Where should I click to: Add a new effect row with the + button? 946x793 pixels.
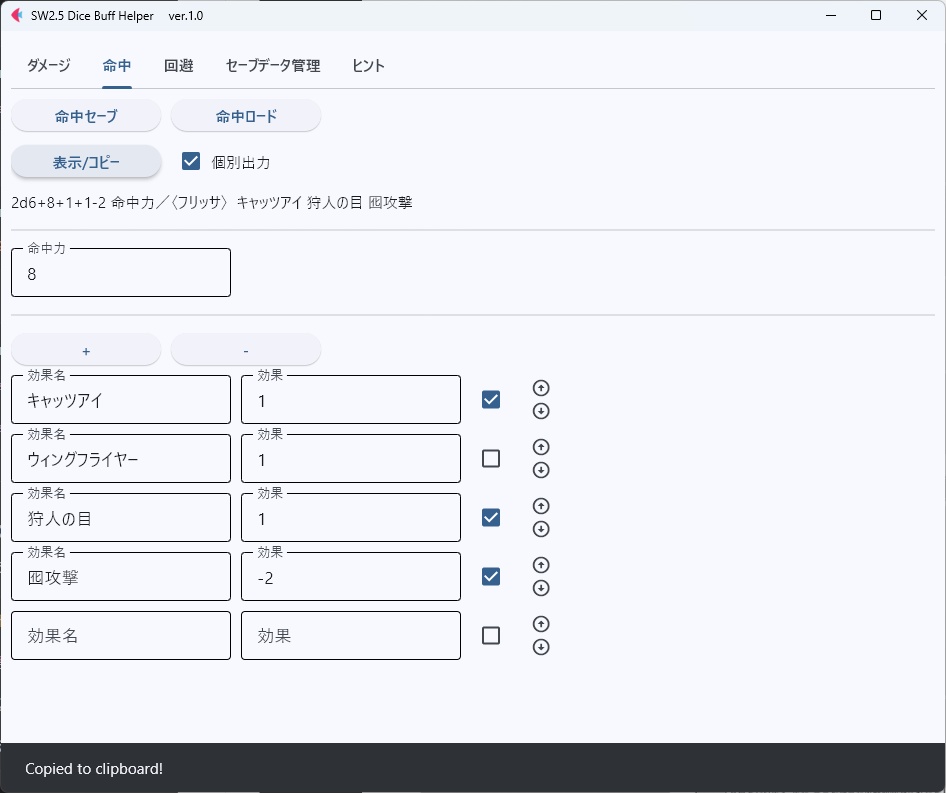click(85, 349)
